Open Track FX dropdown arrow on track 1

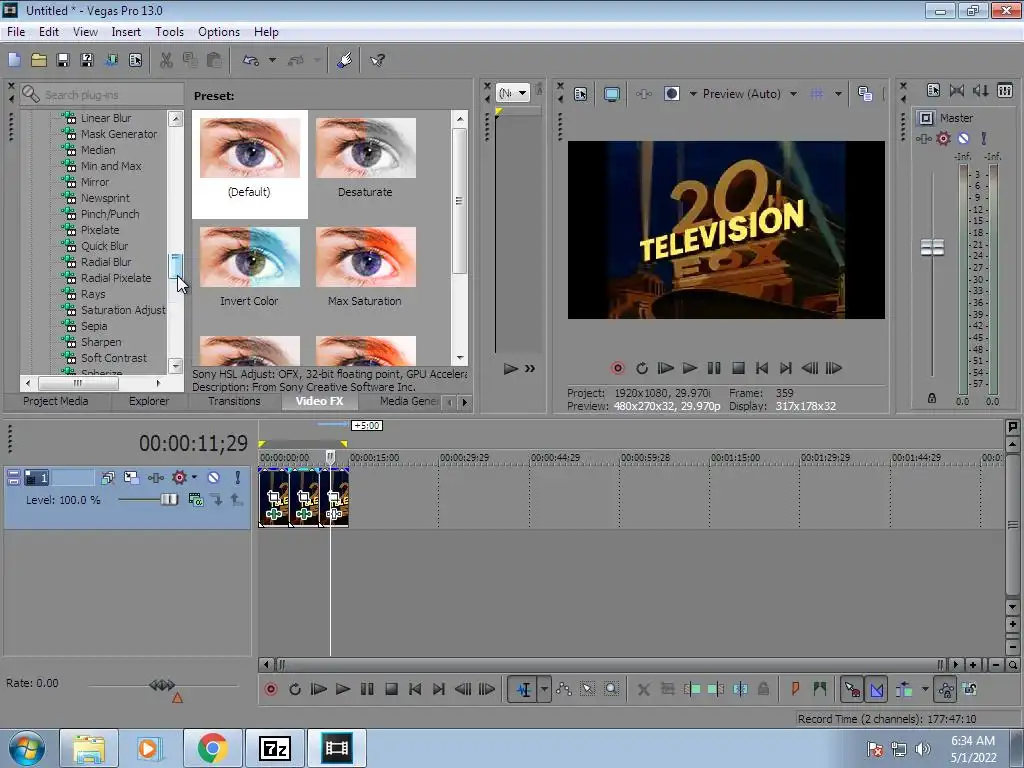click(x=194, y=477)
